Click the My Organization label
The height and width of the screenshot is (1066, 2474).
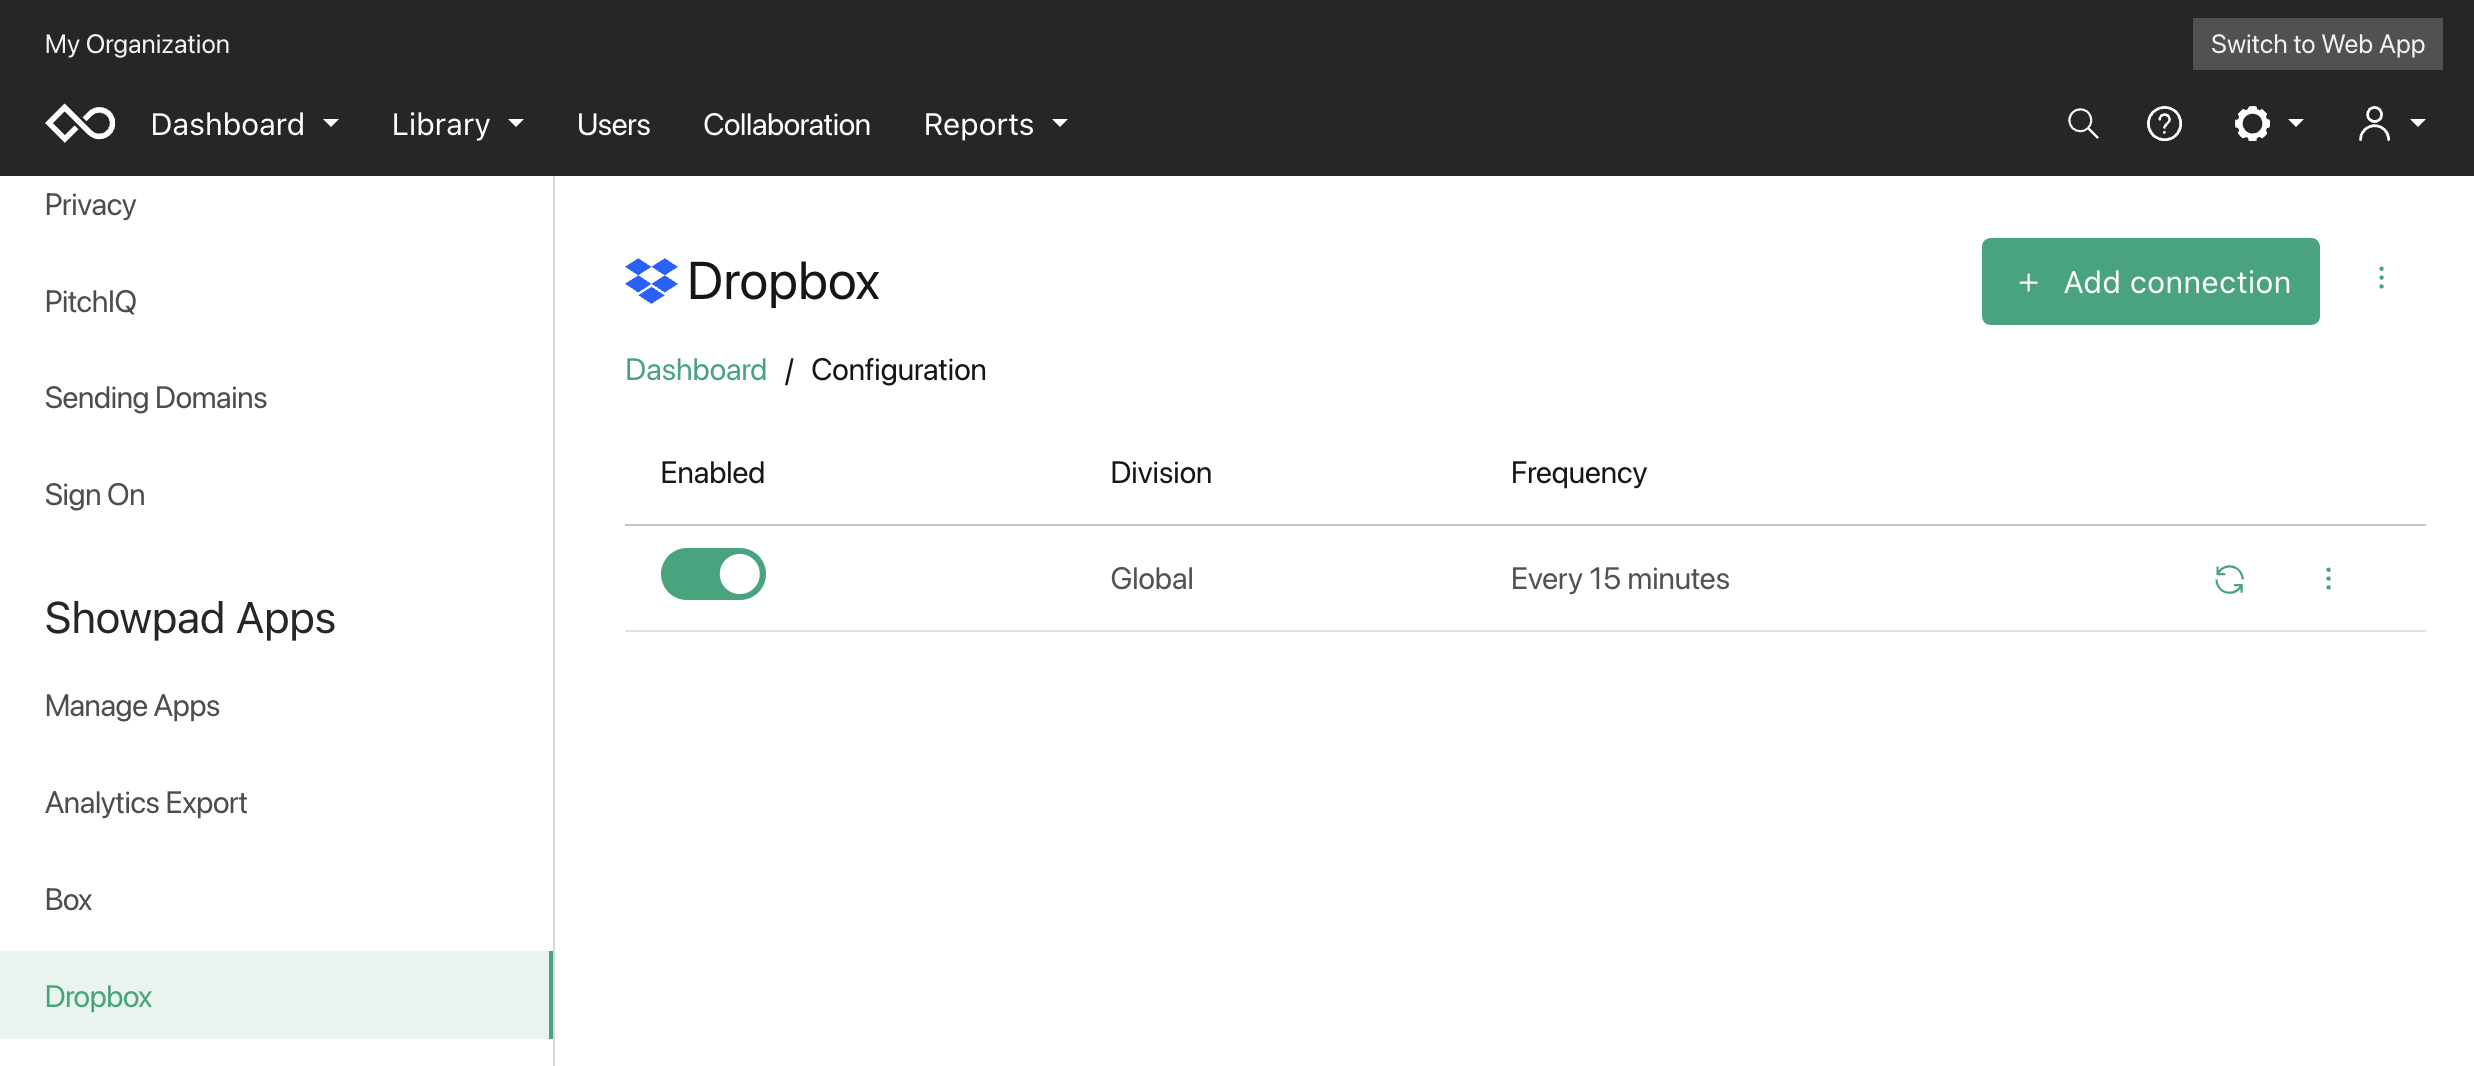(137, 44)
